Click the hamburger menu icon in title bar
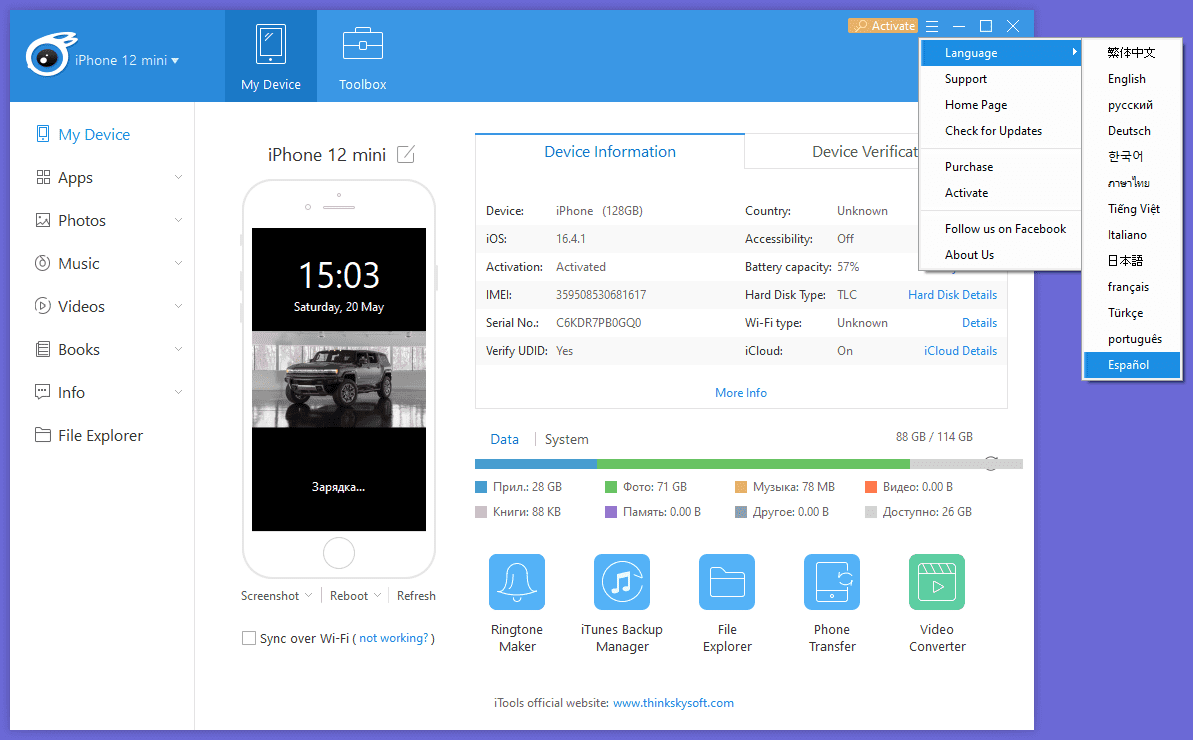The width and height of the screenshot is (1193, 740). coord(932,26)
